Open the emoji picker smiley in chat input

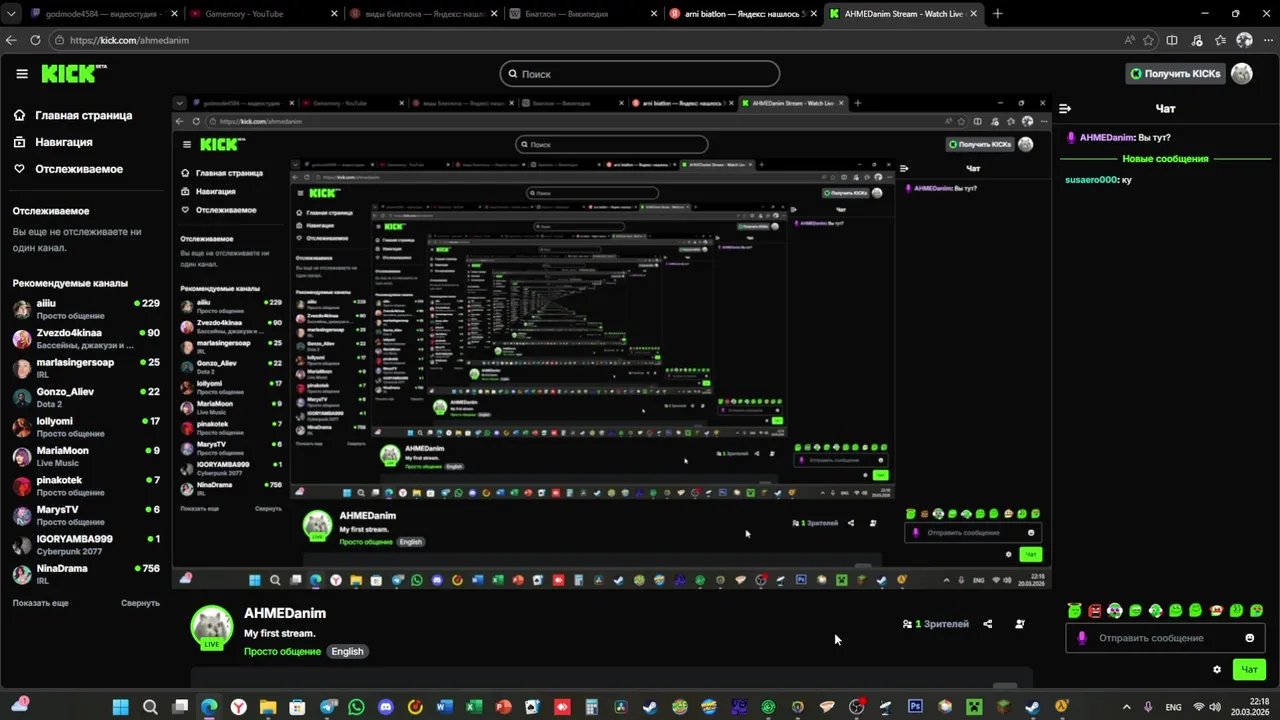(1250, 638)
